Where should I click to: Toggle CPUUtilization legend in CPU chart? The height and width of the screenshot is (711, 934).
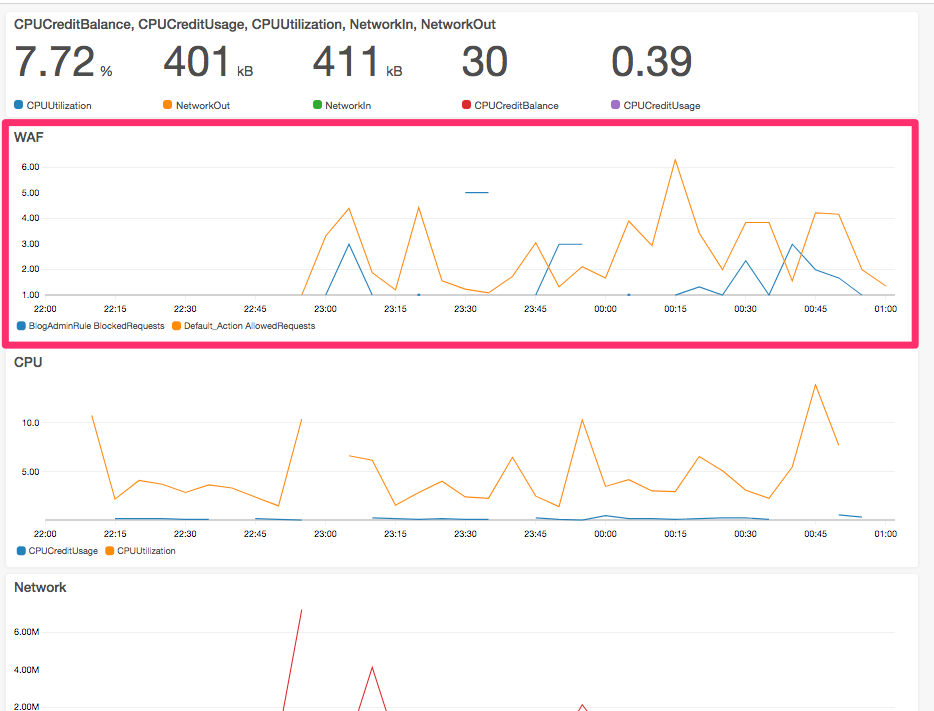pos(141,551)
